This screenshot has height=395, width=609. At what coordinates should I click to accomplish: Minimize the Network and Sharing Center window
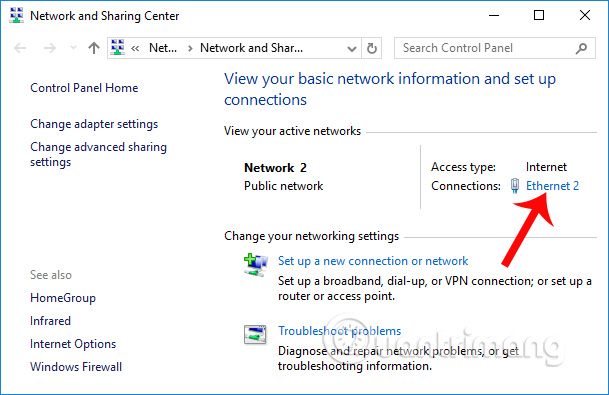coord(494,16)
